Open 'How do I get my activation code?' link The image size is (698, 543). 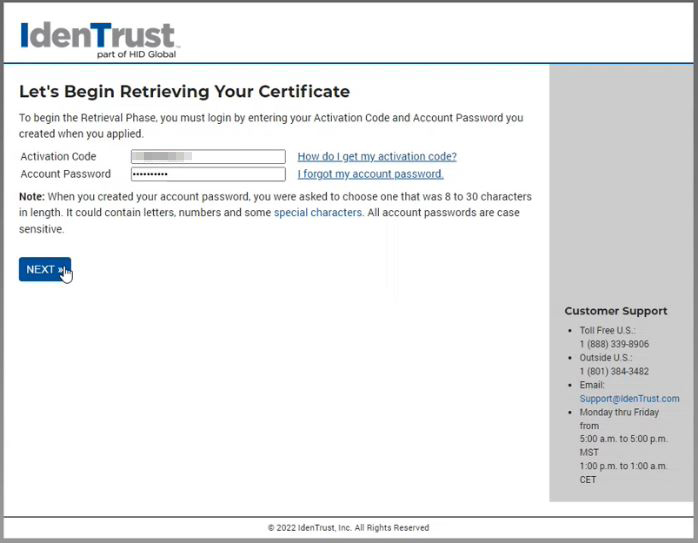(x=376, y=157)
